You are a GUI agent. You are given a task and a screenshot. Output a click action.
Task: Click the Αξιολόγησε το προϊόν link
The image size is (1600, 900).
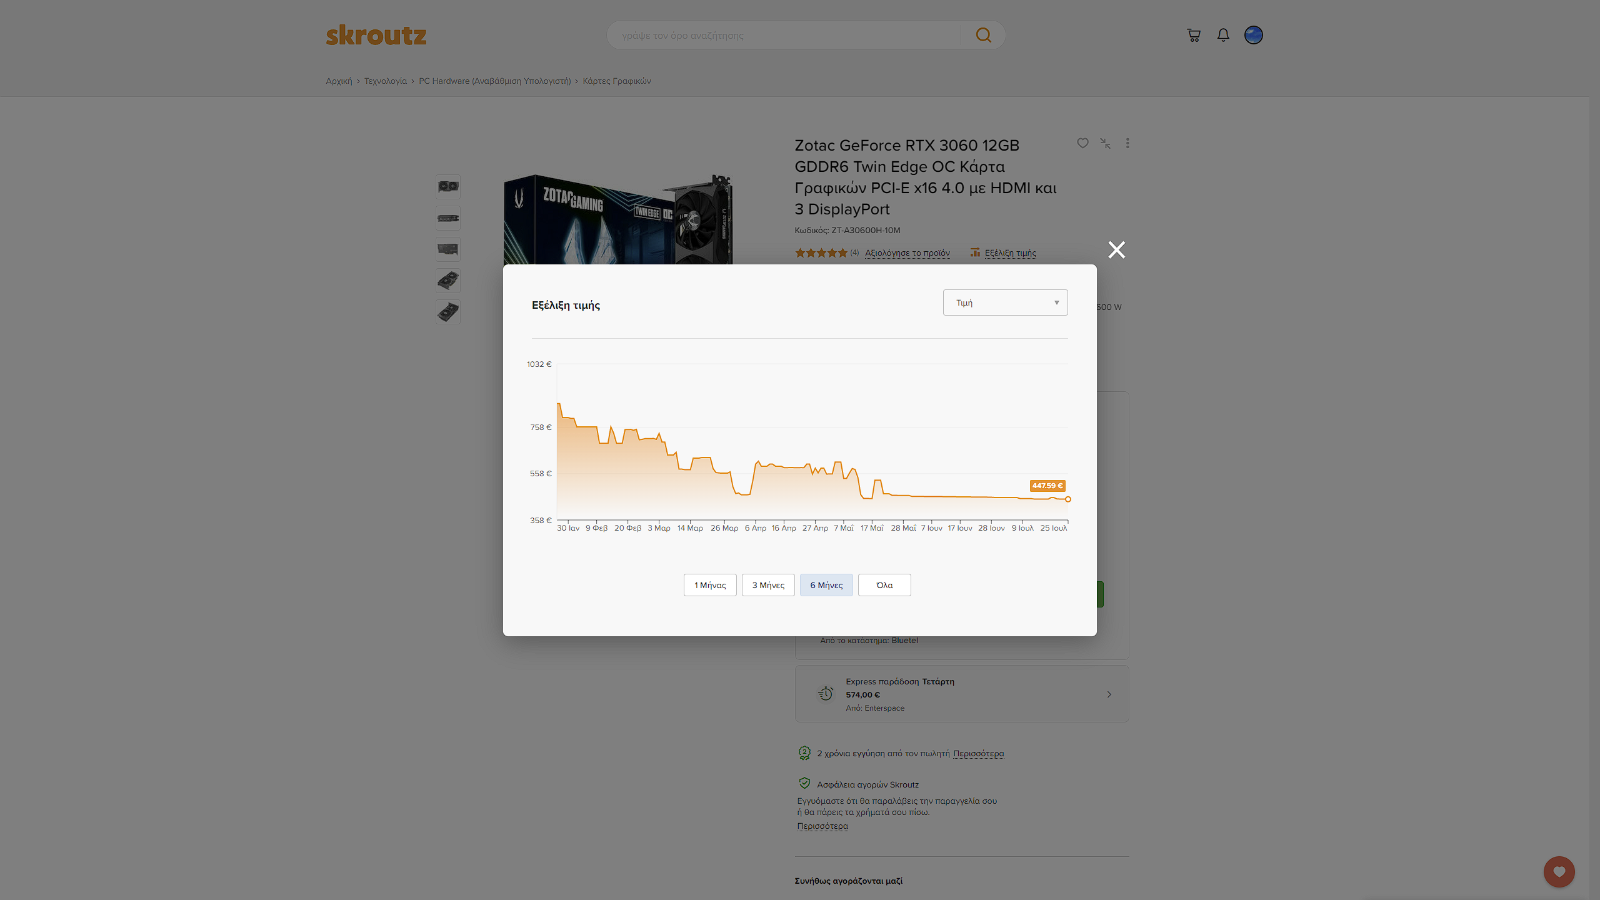coord(908,253)
